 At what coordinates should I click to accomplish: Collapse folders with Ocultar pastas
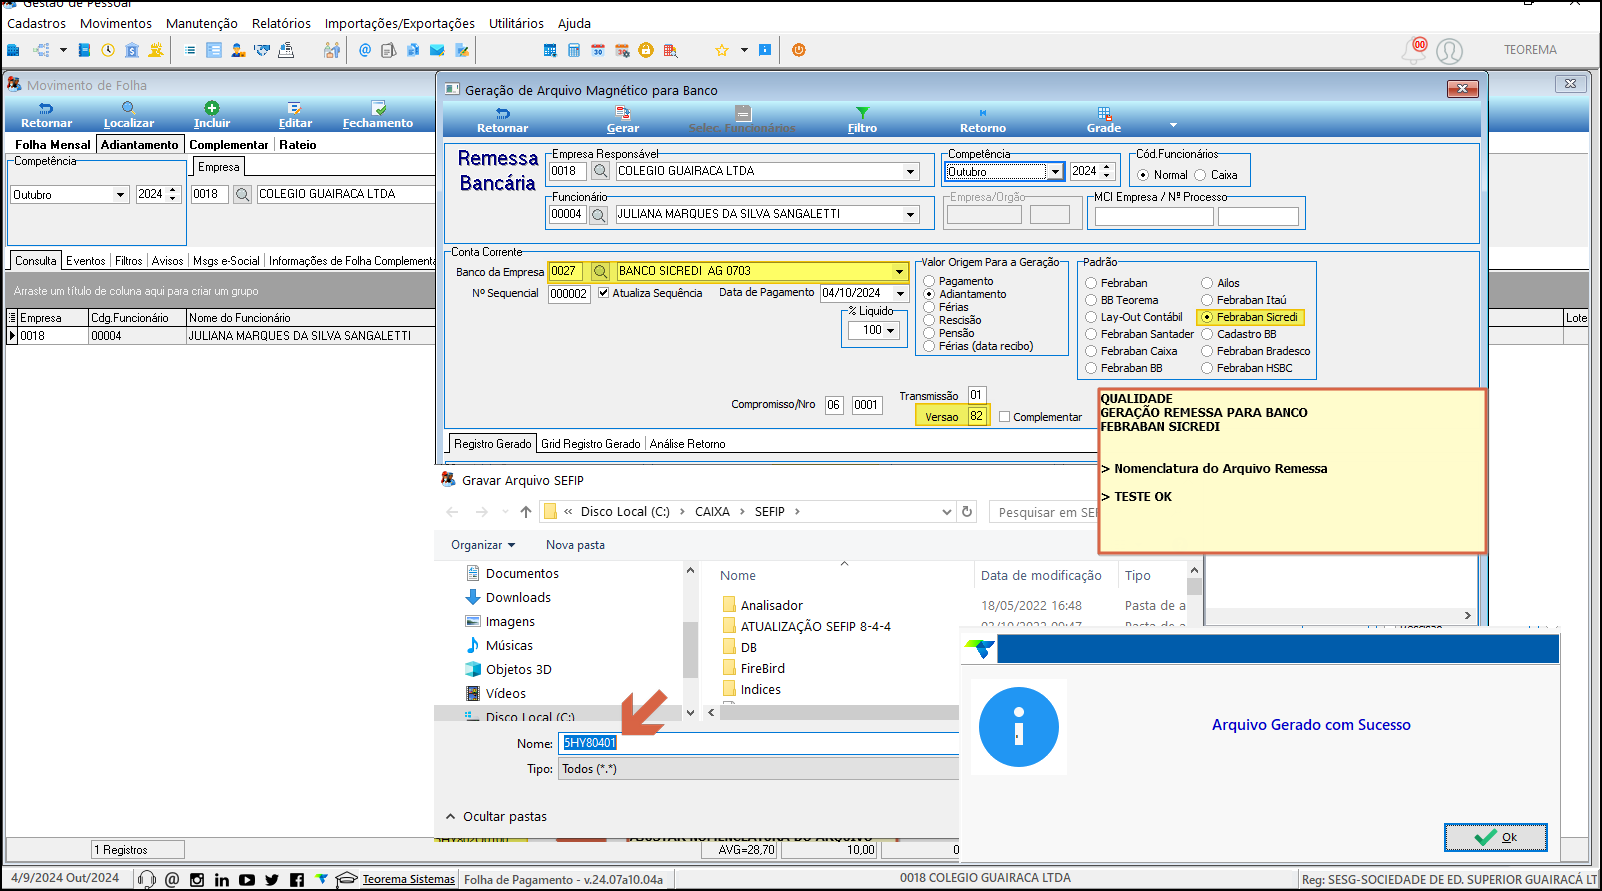tap(496, 817)
